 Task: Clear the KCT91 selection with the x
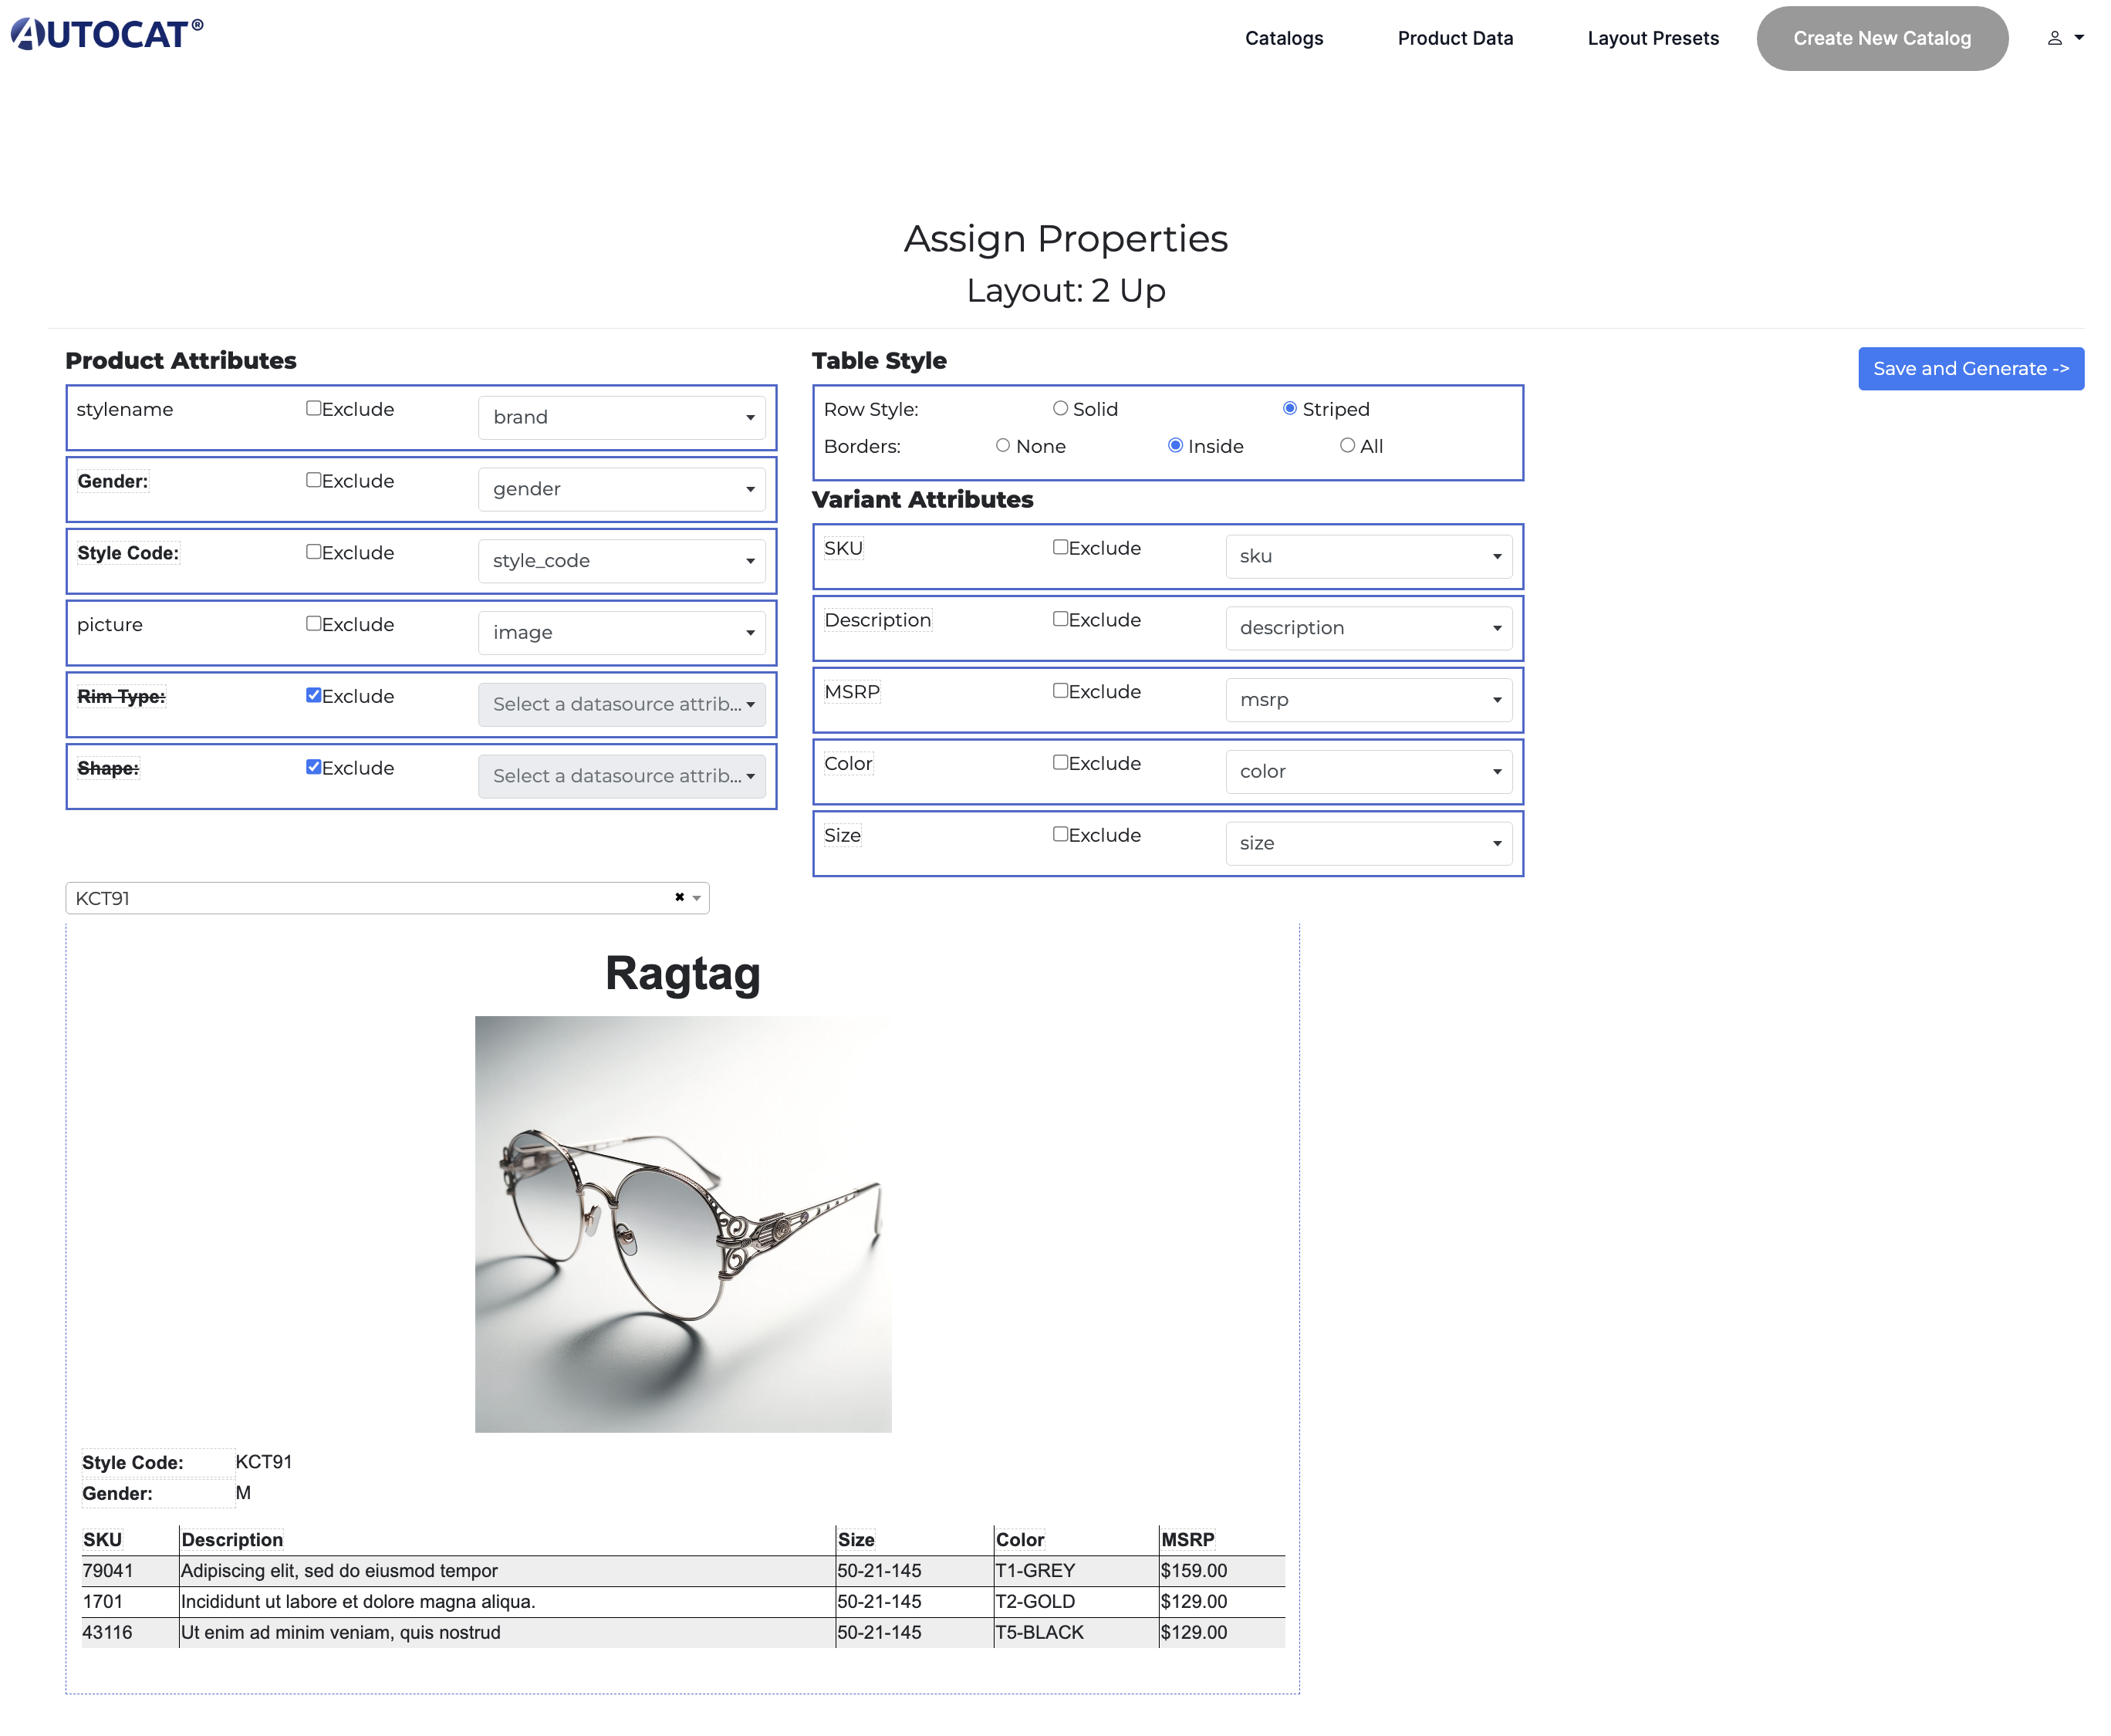click(680, 897)
